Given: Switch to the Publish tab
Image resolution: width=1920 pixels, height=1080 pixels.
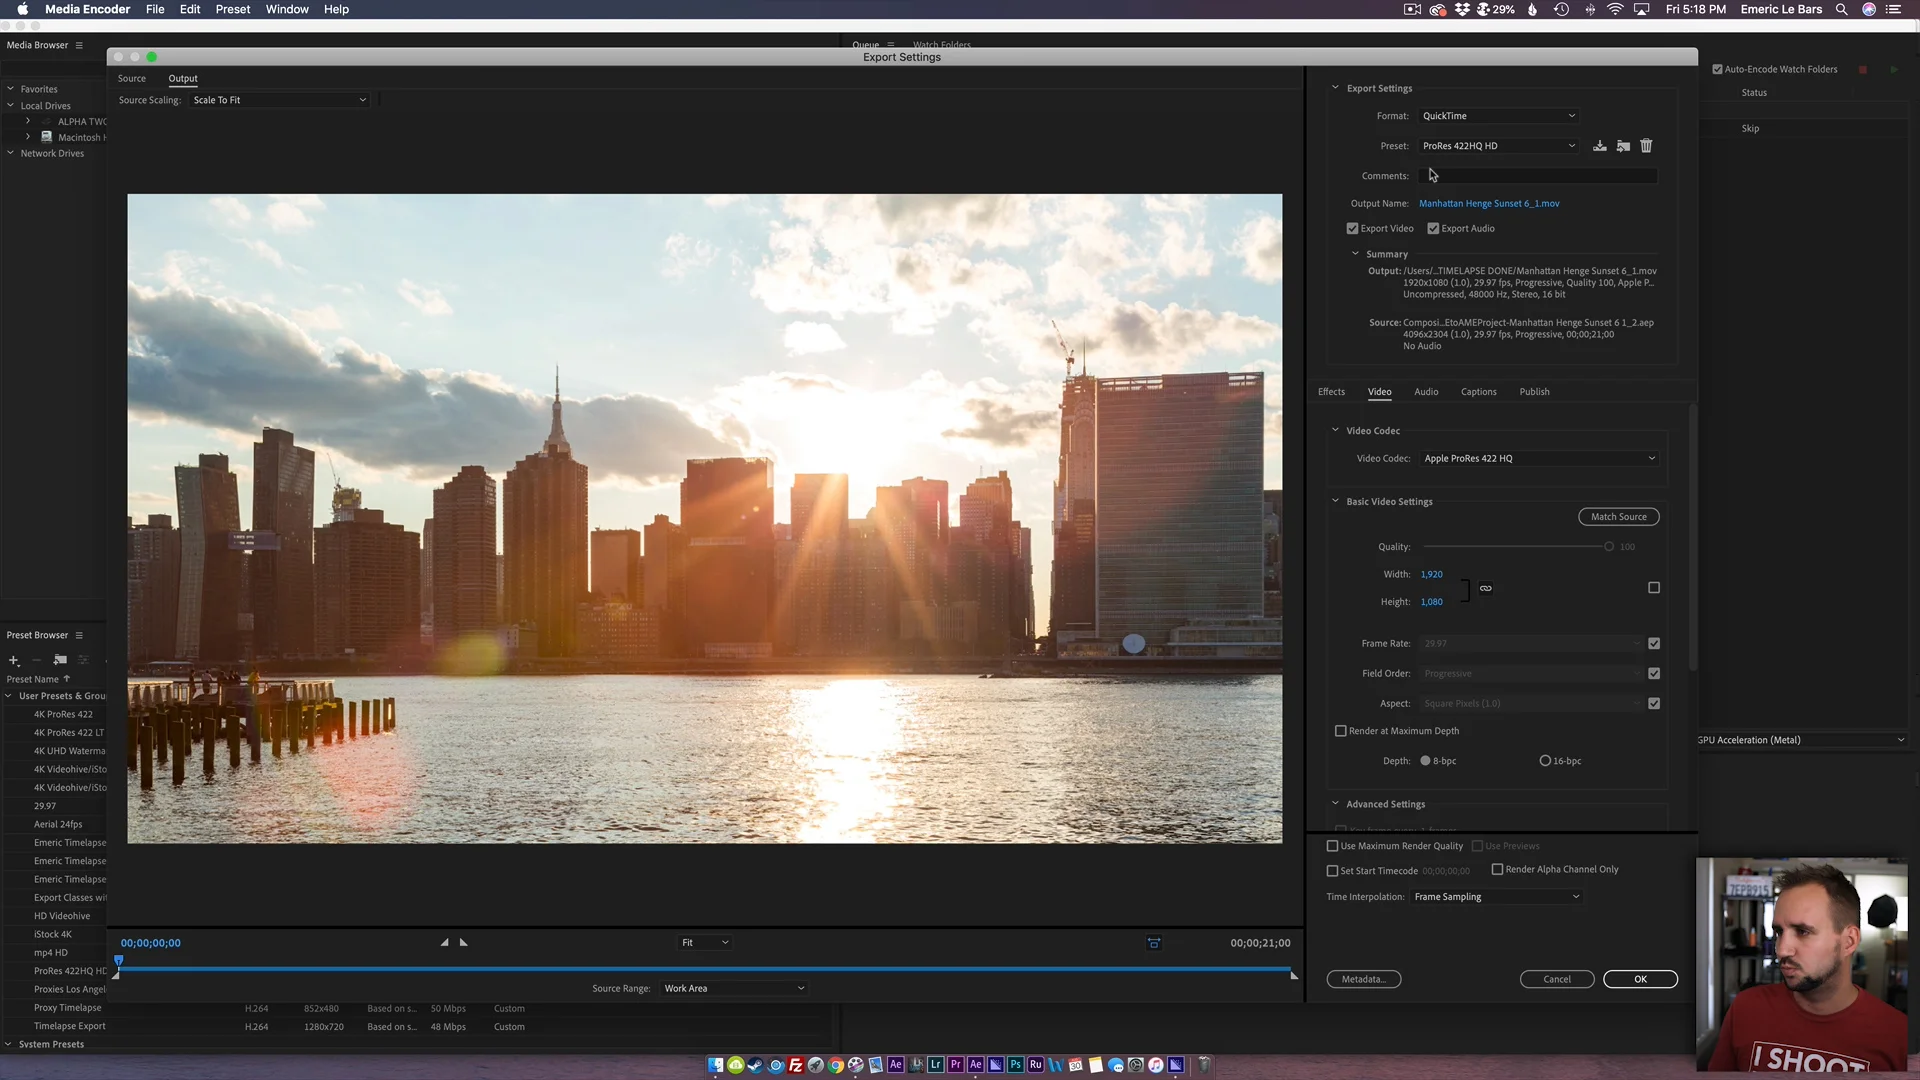Looking at the screenshot, I should pos(1534,392).
